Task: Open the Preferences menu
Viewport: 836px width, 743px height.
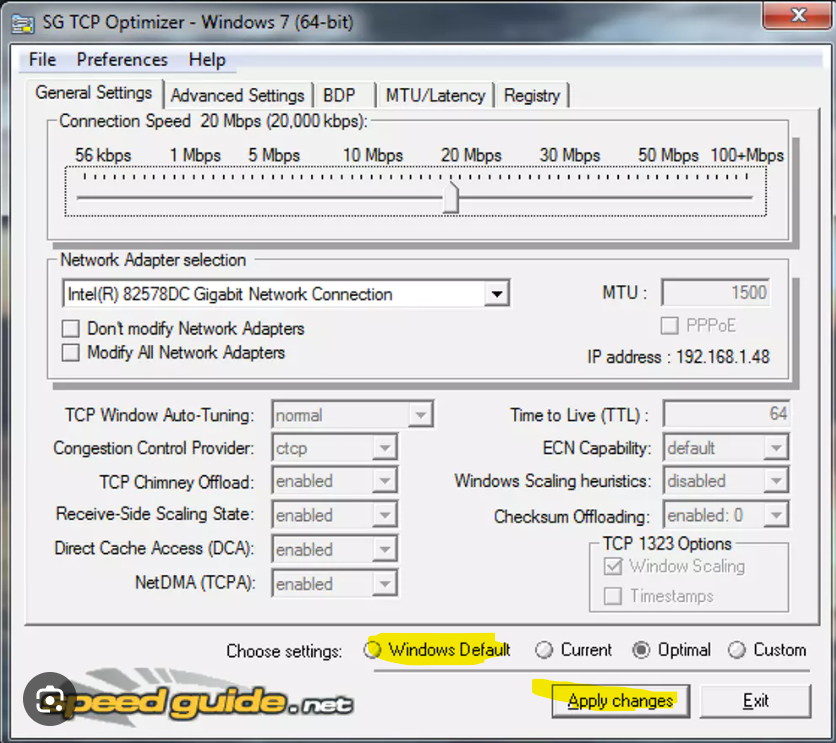Action: (x=122, y=60)
